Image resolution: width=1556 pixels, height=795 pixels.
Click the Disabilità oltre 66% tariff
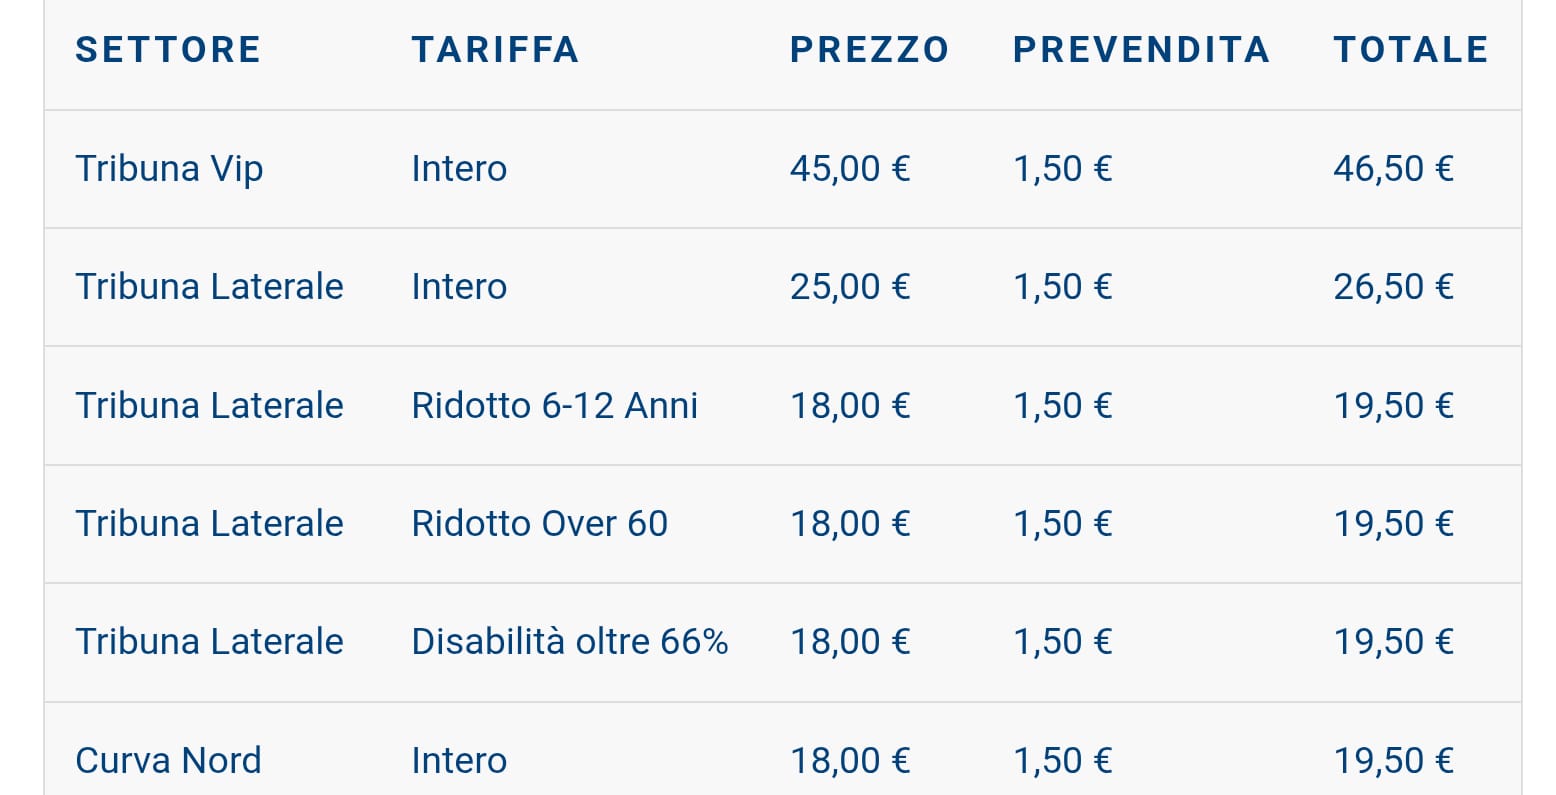[x=569, y=642]
